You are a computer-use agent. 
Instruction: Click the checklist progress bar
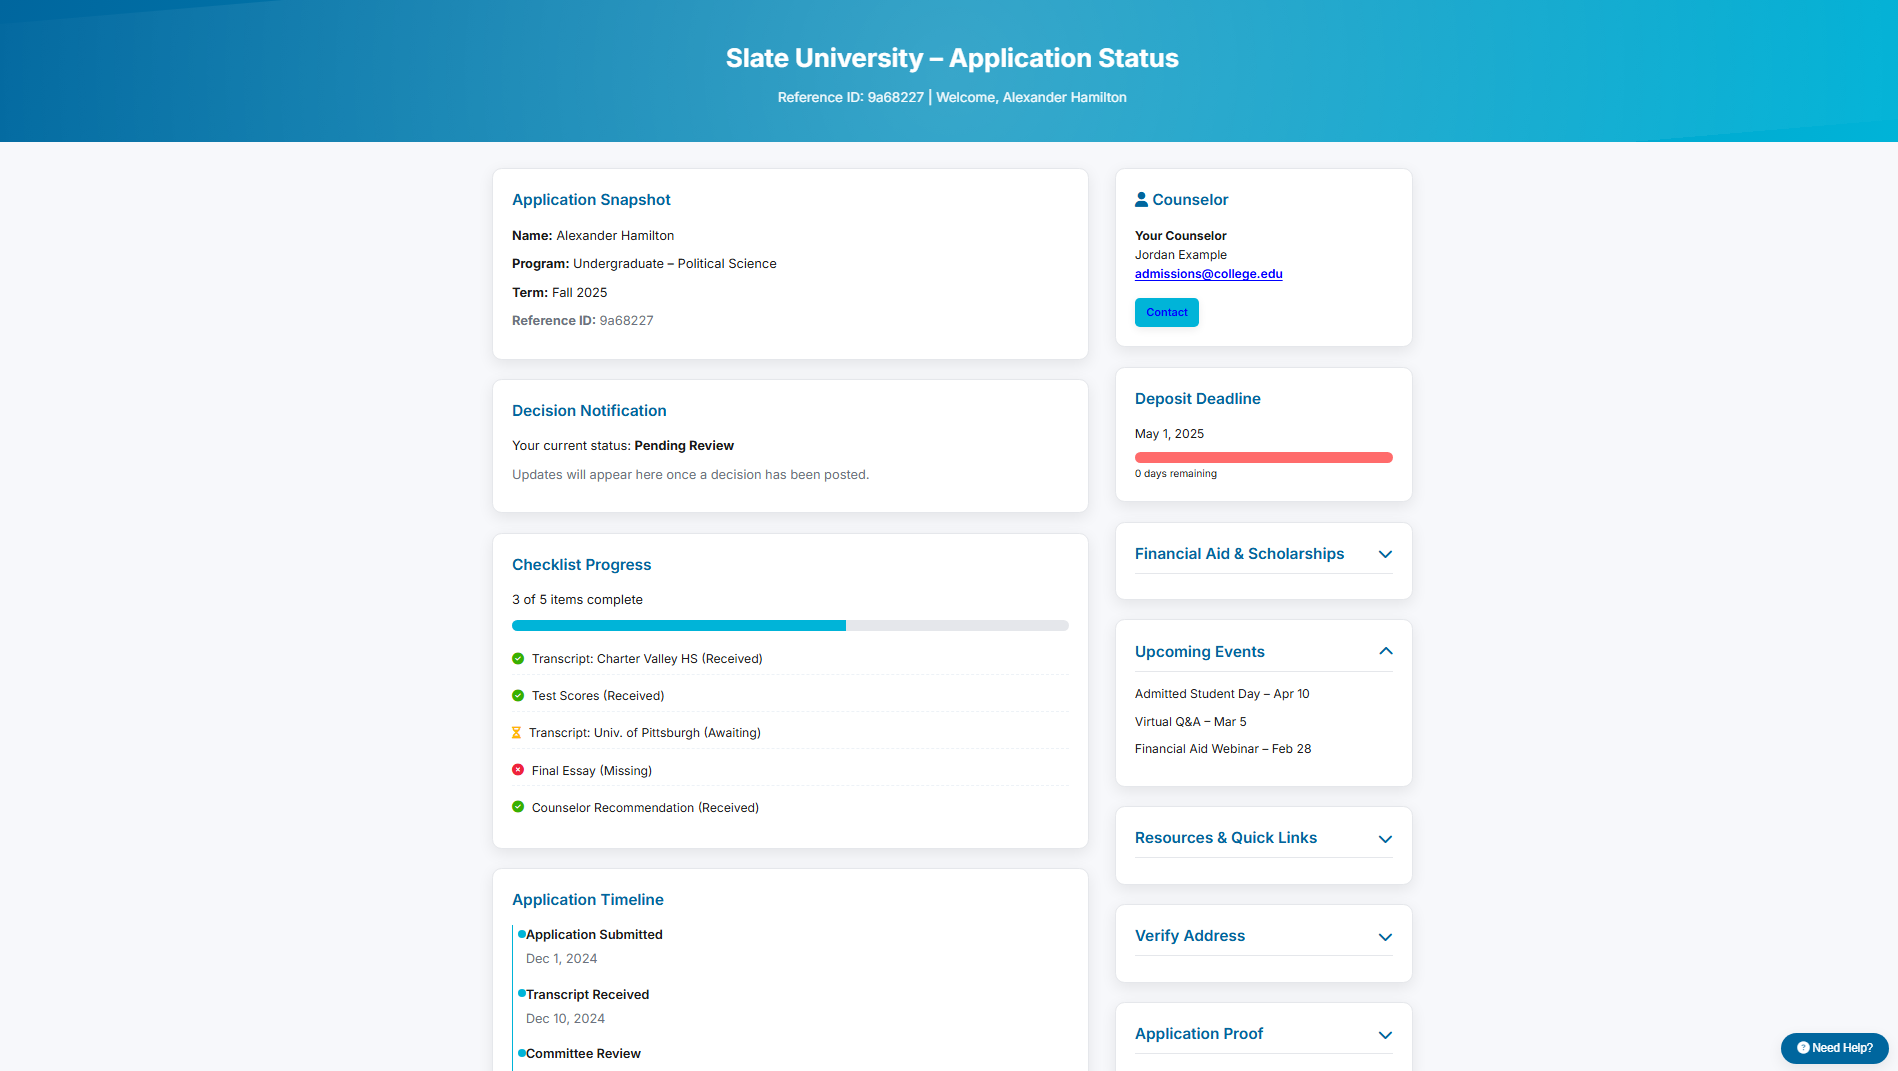[x=790, y=626]
